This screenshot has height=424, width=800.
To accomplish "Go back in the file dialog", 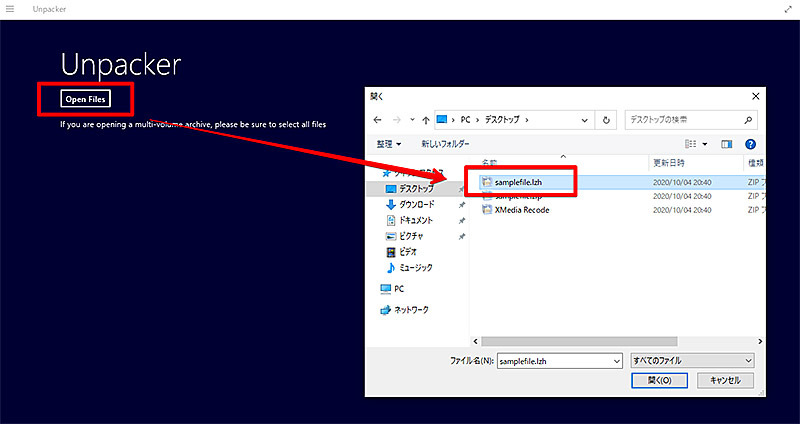I will pos(377,120).
